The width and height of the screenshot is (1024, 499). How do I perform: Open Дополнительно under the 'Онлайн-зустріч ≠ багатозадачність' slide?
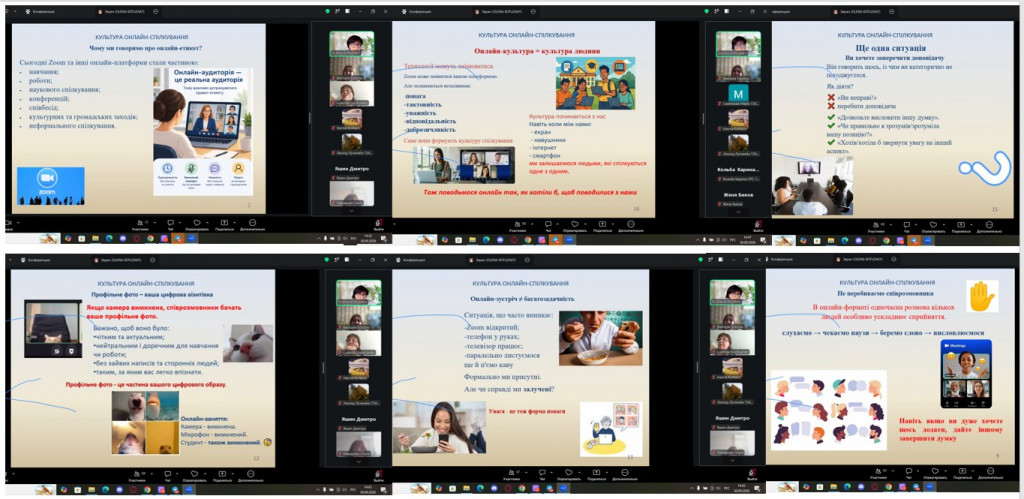click(625, 475)
